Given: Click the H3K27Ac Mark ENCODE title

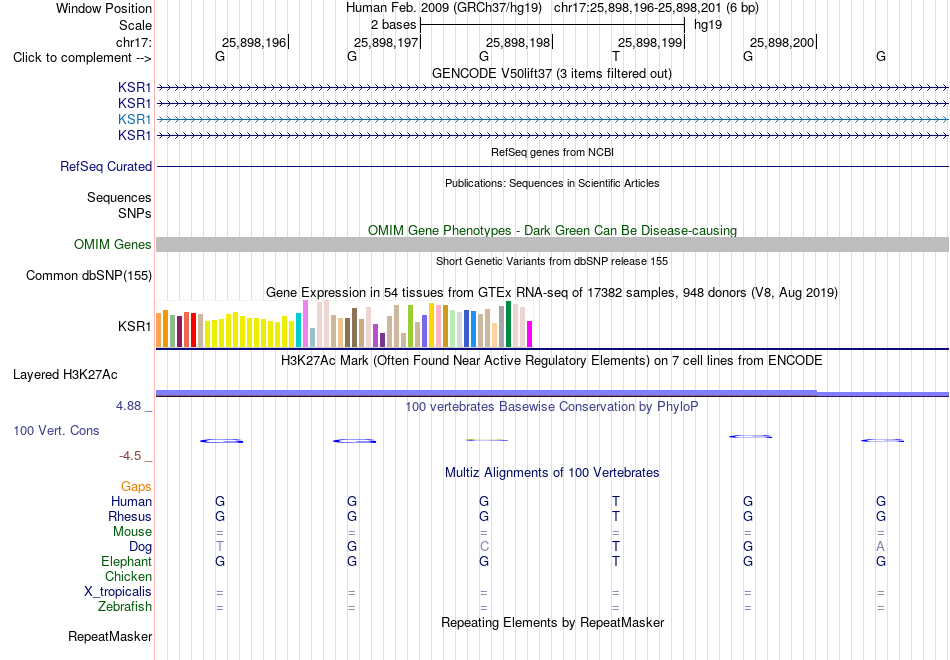Looking at the screenshot, I should 551,361.
